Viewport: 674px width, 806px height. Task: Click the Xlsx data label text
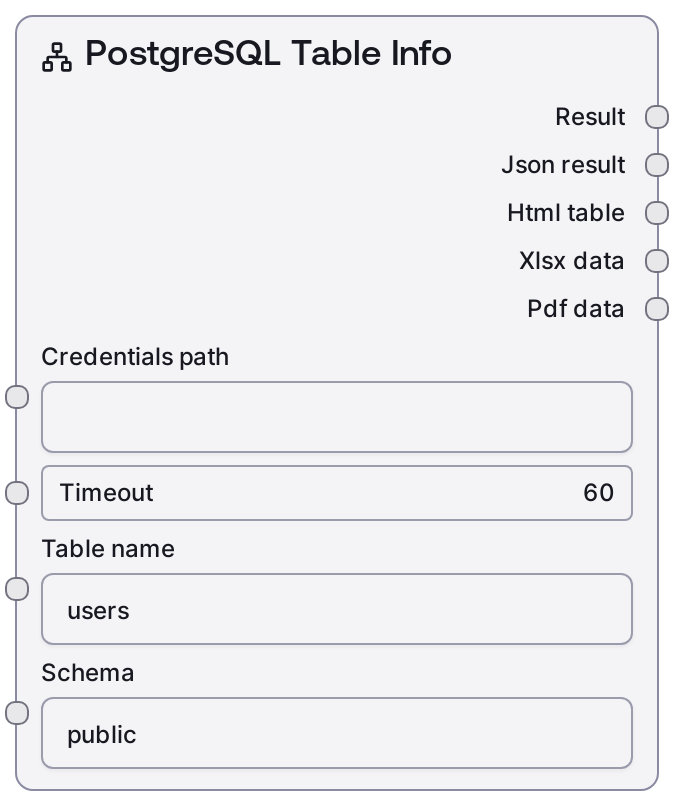572,261
